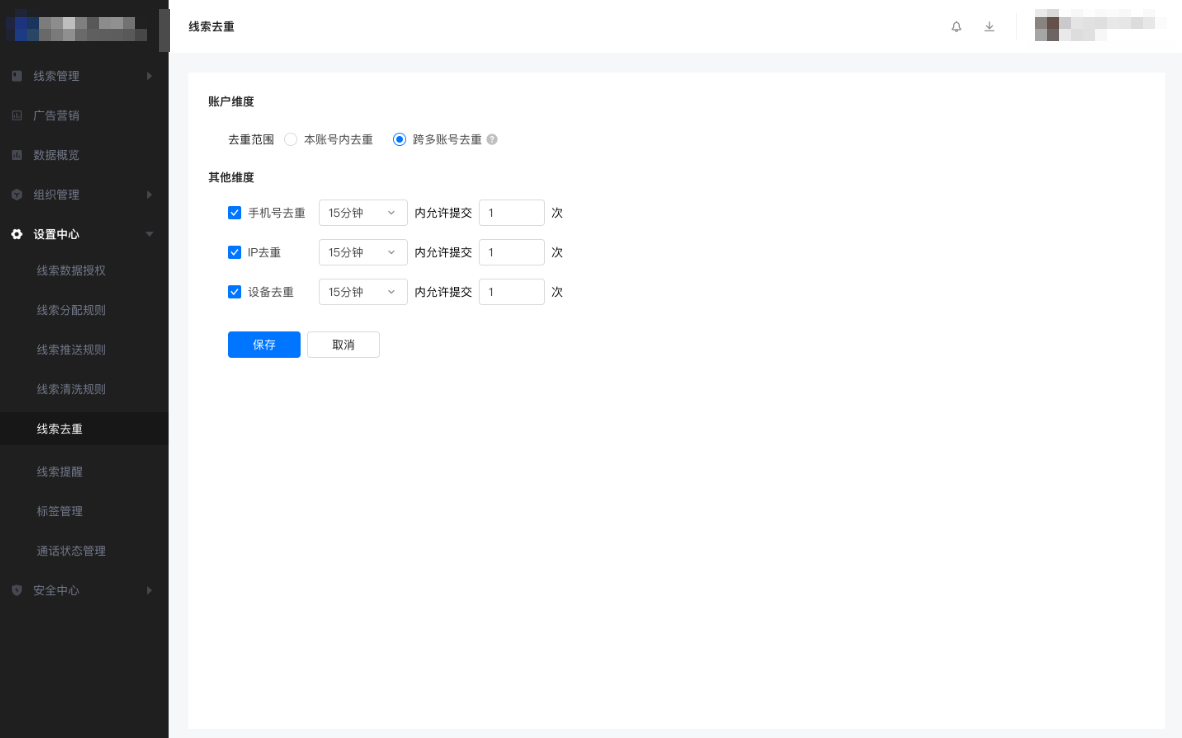The height and width of the screenshot is (738, 1182).
Task: Click the 设置中心 gear icon
Action: coord(16,233)
